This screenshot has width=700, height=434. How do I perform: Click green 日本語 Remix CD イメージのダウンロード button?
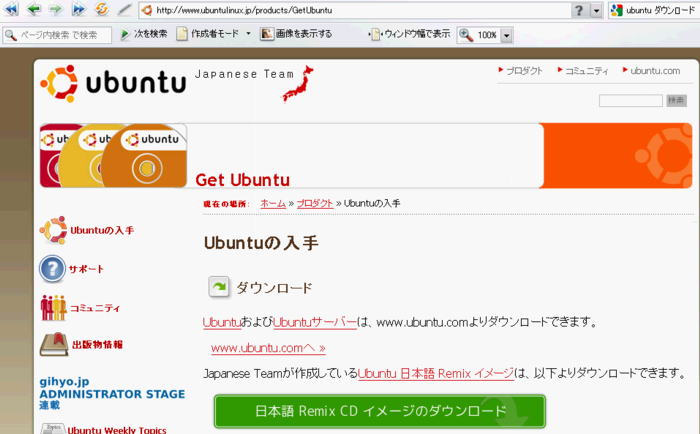pos(380,411)
